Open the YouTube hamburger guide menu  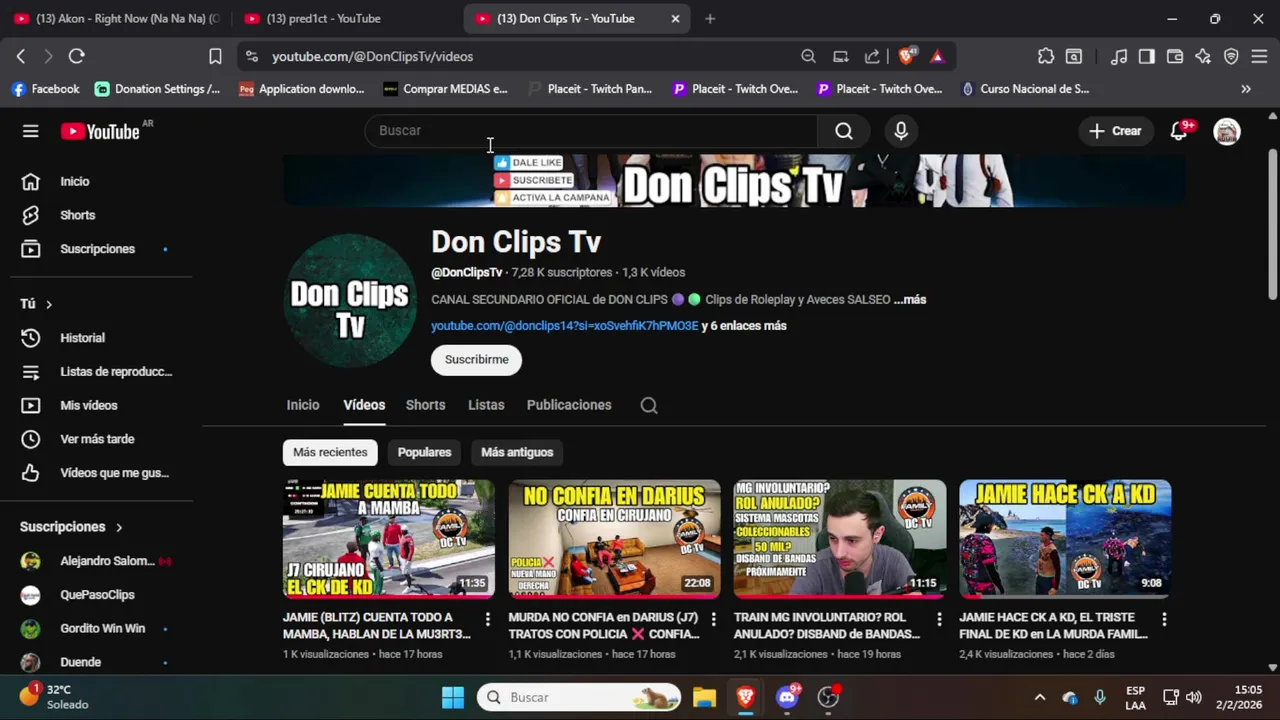click(31, 131)
